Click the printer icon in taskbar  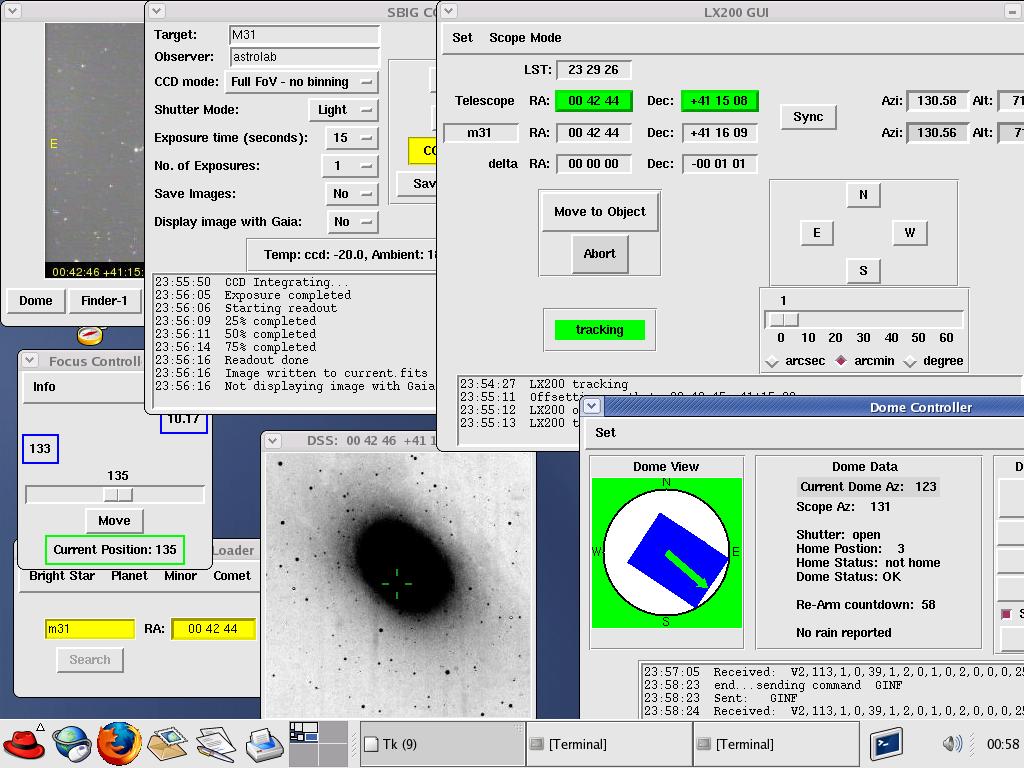(265, 743)
